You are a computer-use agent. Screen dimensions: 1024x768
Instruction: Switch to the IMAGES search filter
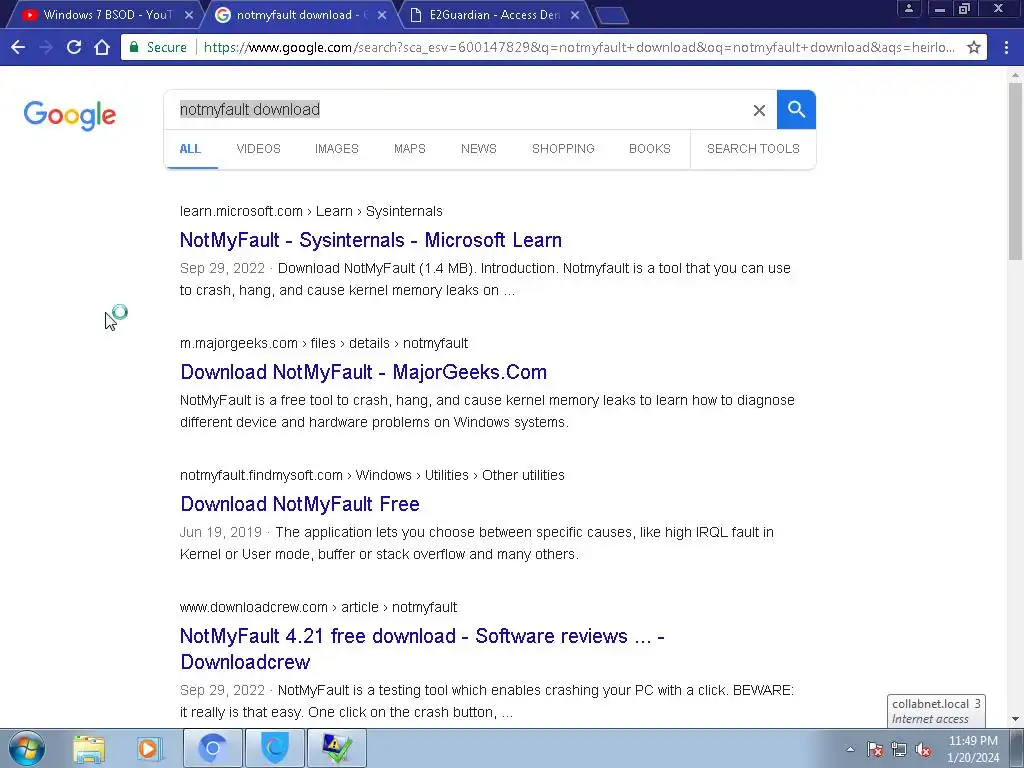pyautogui.click(x=336, y=149)
